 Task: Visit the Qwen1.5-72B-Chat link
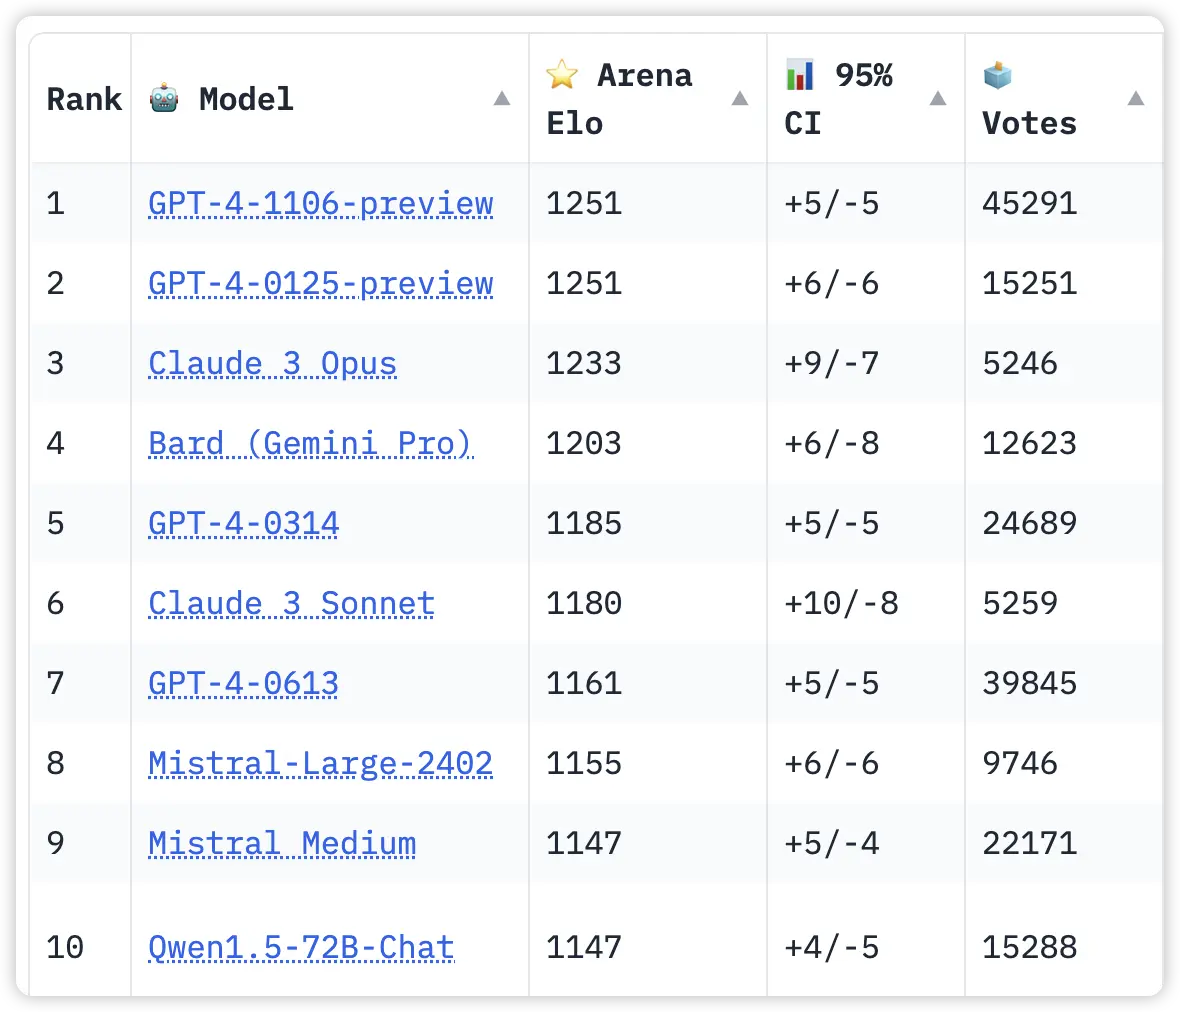[x=301, y=947]
